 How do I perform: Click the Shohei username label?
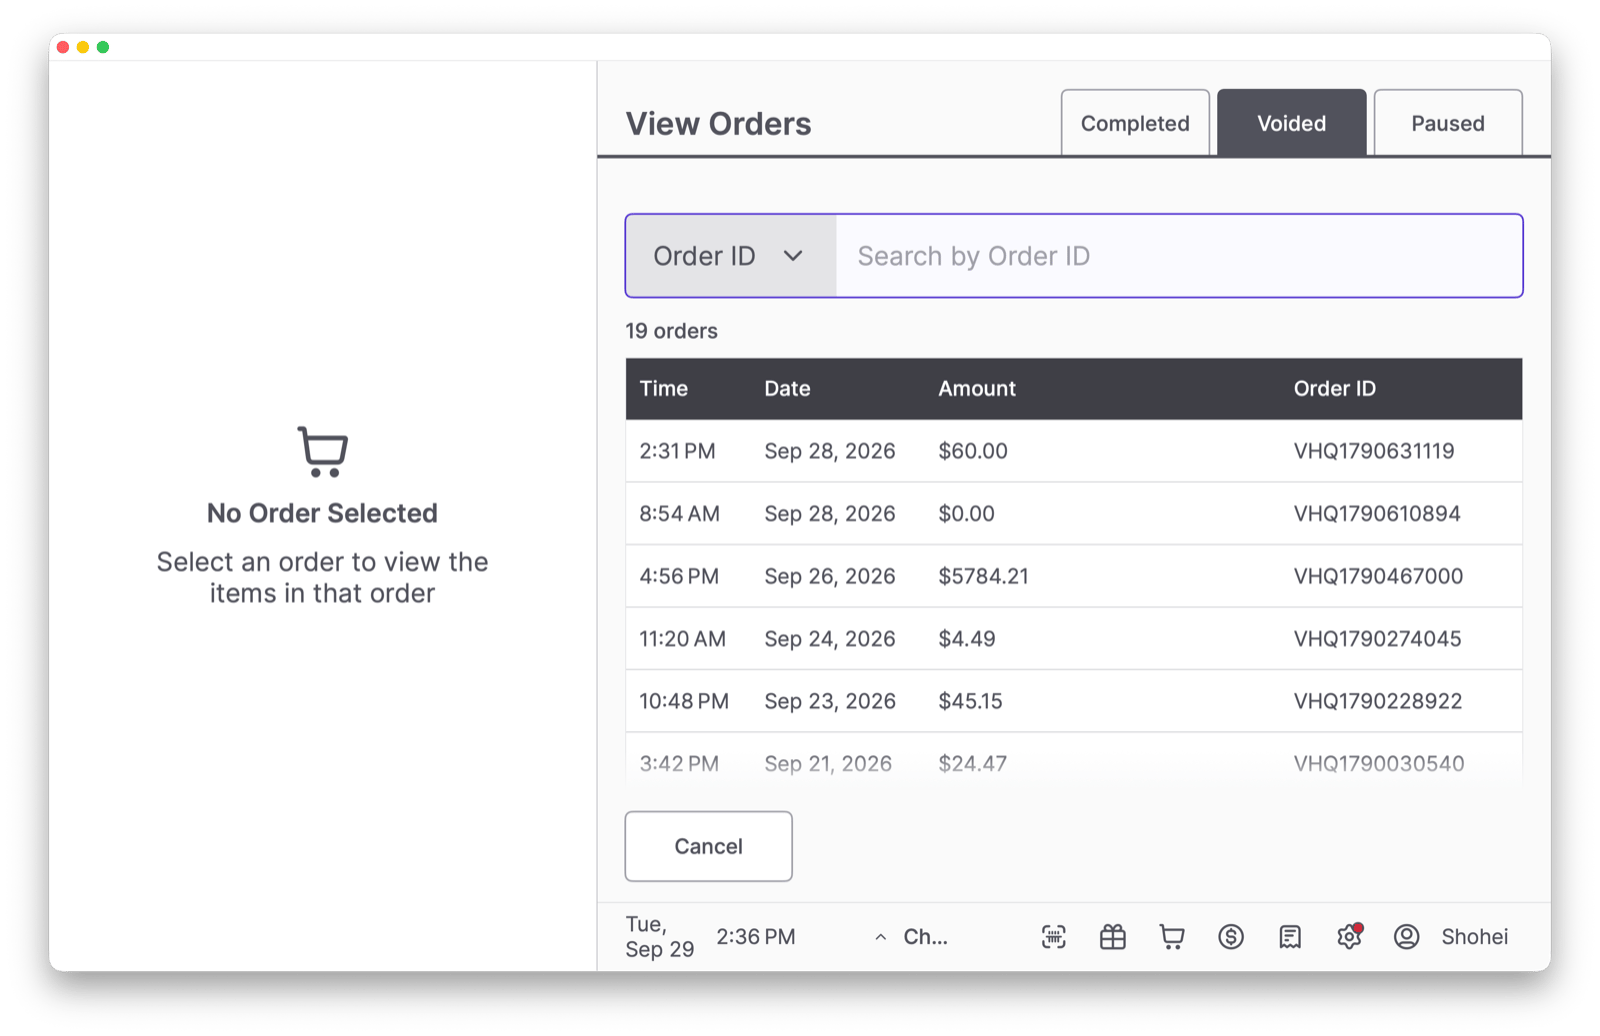pos(1475,937)
